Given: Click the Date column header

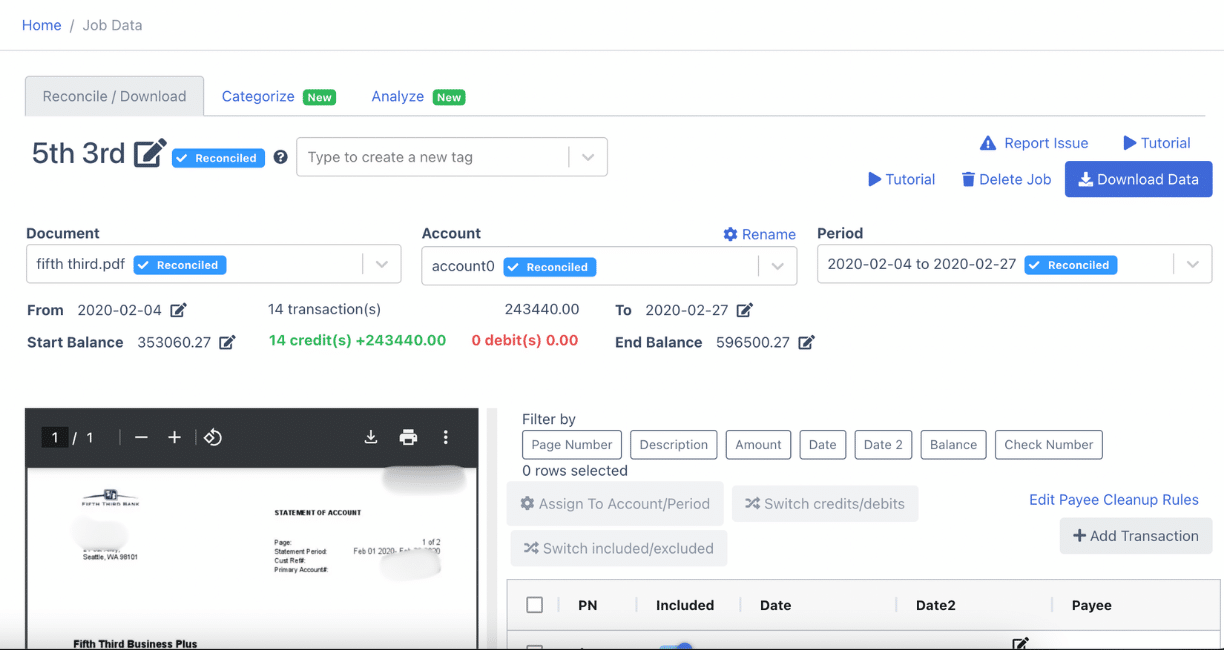Looking at the screenshot, I should pos(775,605).
